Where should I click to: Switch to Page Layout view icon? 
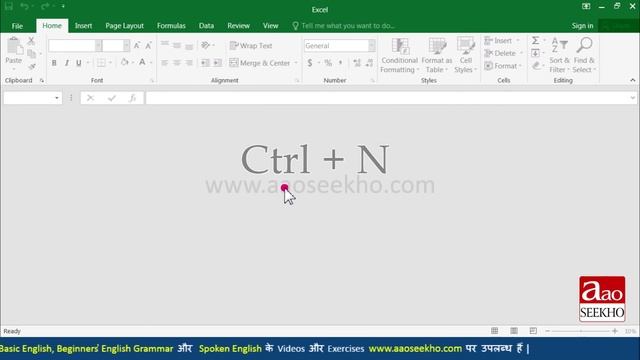pos(514,331)
